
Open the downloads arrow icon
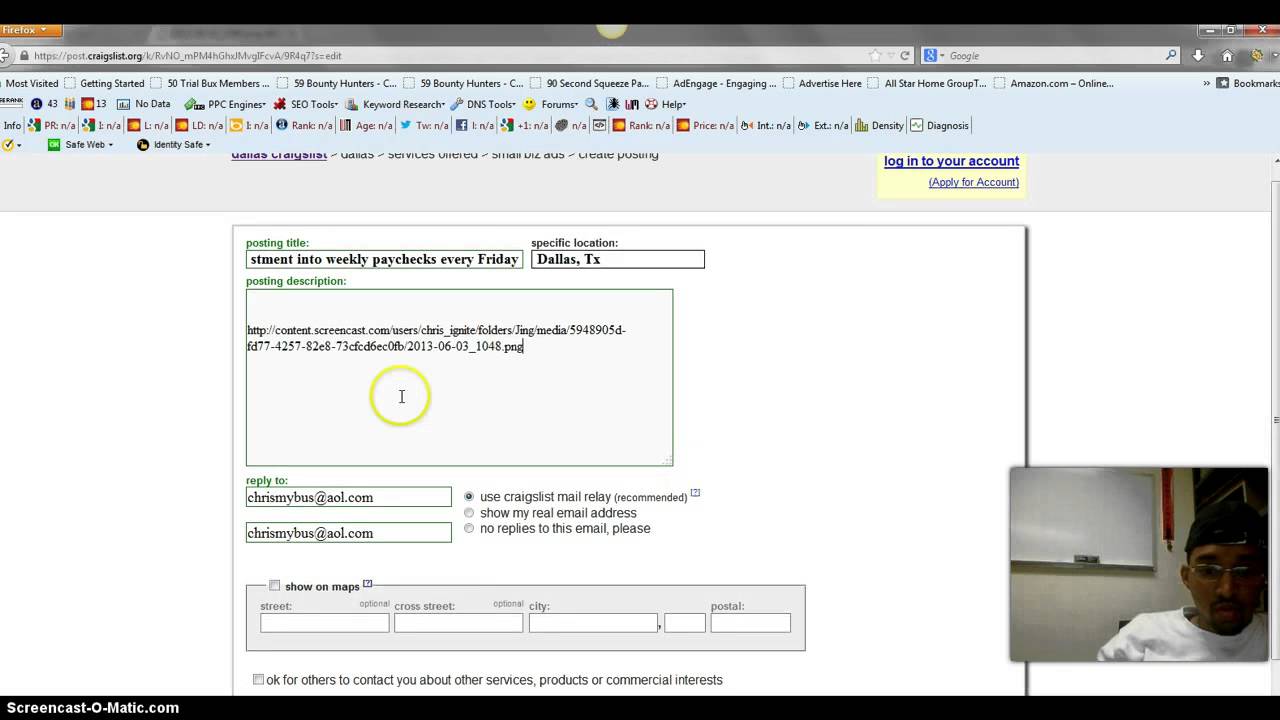pyautogui.click(x=1198, y=56)
